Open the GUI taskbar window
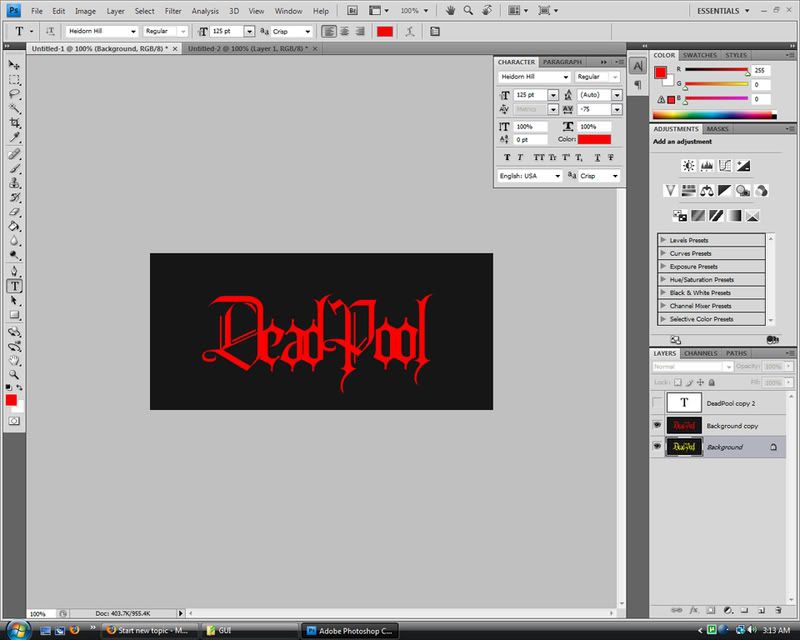Image resolution: width=800 pixels, height=640 pixels. pos(249,631)
